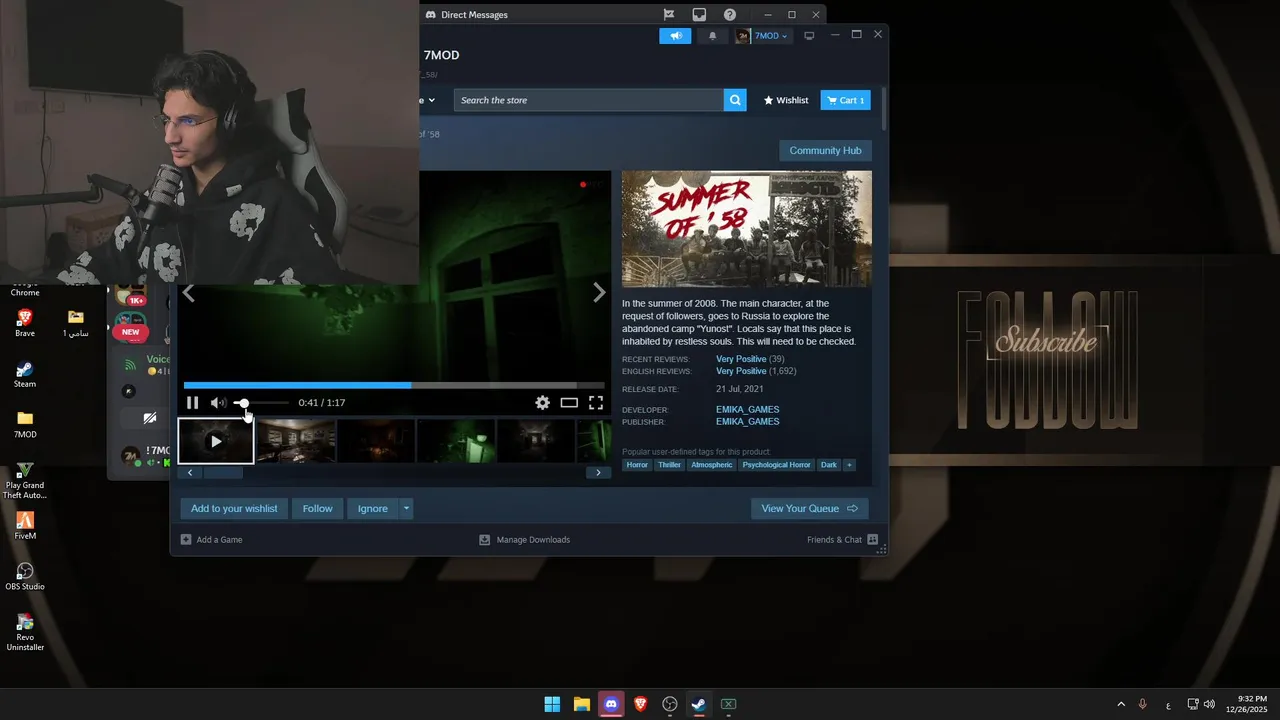This screenshot has width=1280, height=720.
Task: Open Manage Downloads
Action: 524,540
